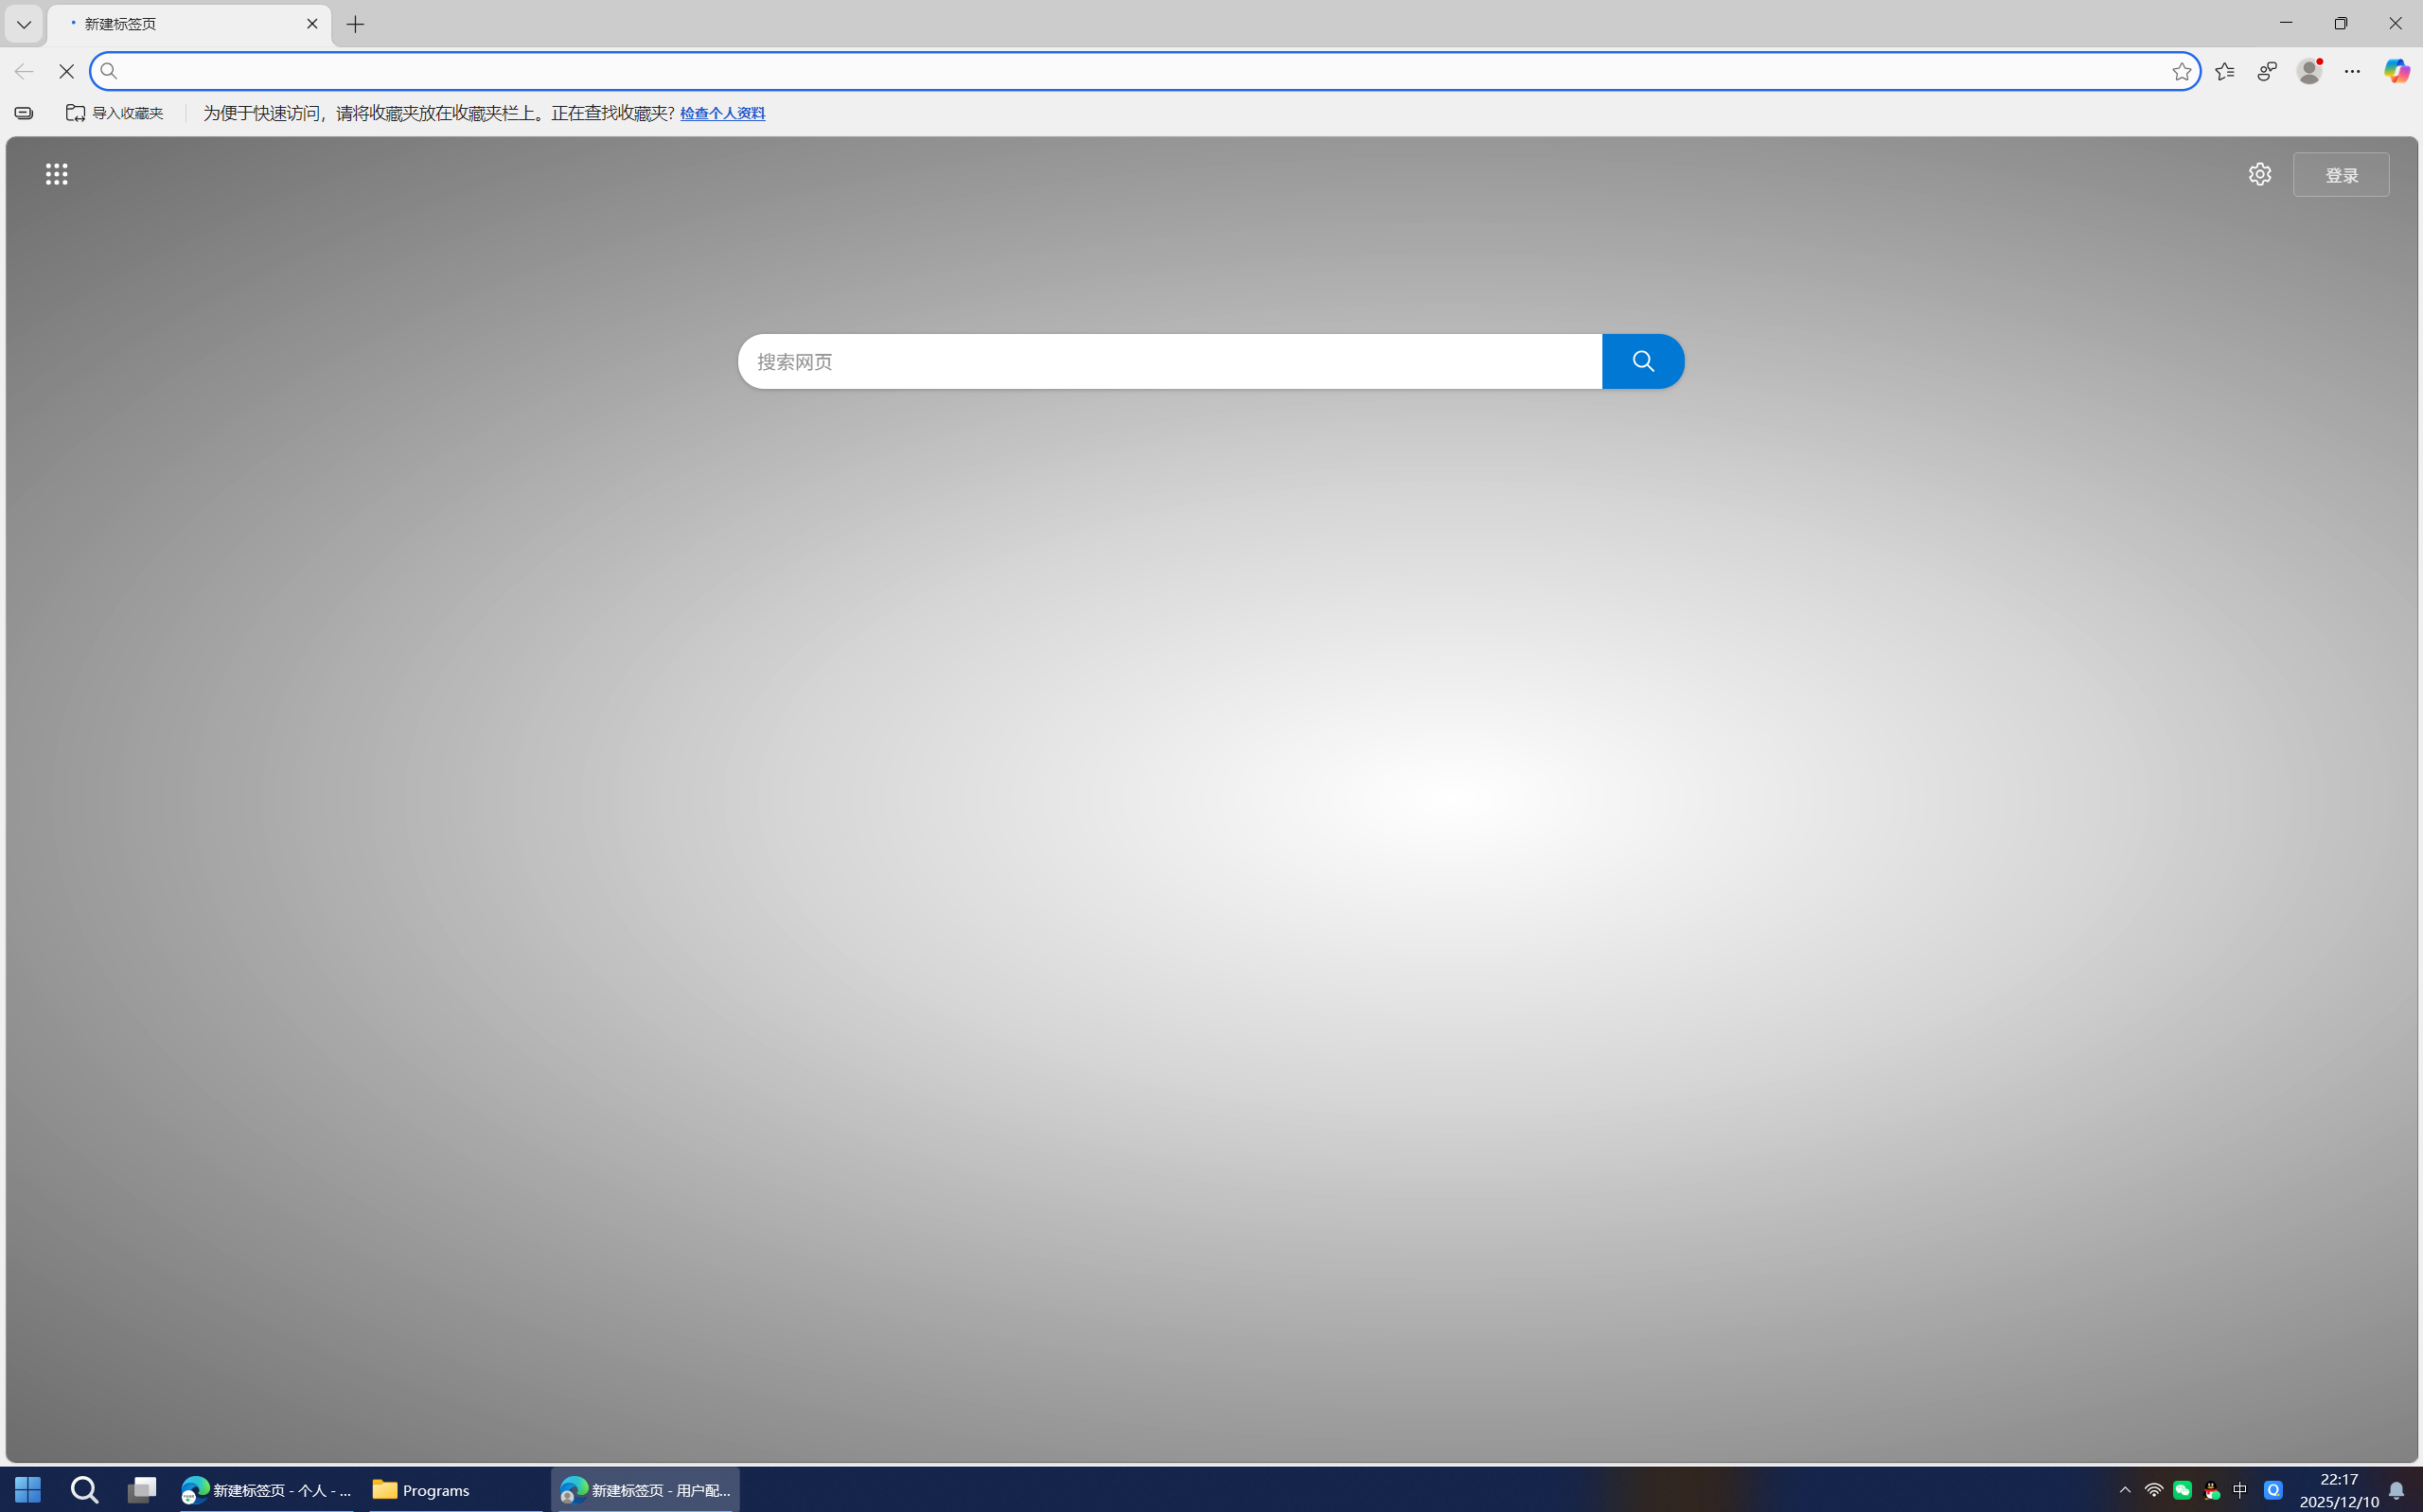Expand hidden system tray icons
The width and height of the screenshot is (2423, 1512).
tap(2125, 1490)
